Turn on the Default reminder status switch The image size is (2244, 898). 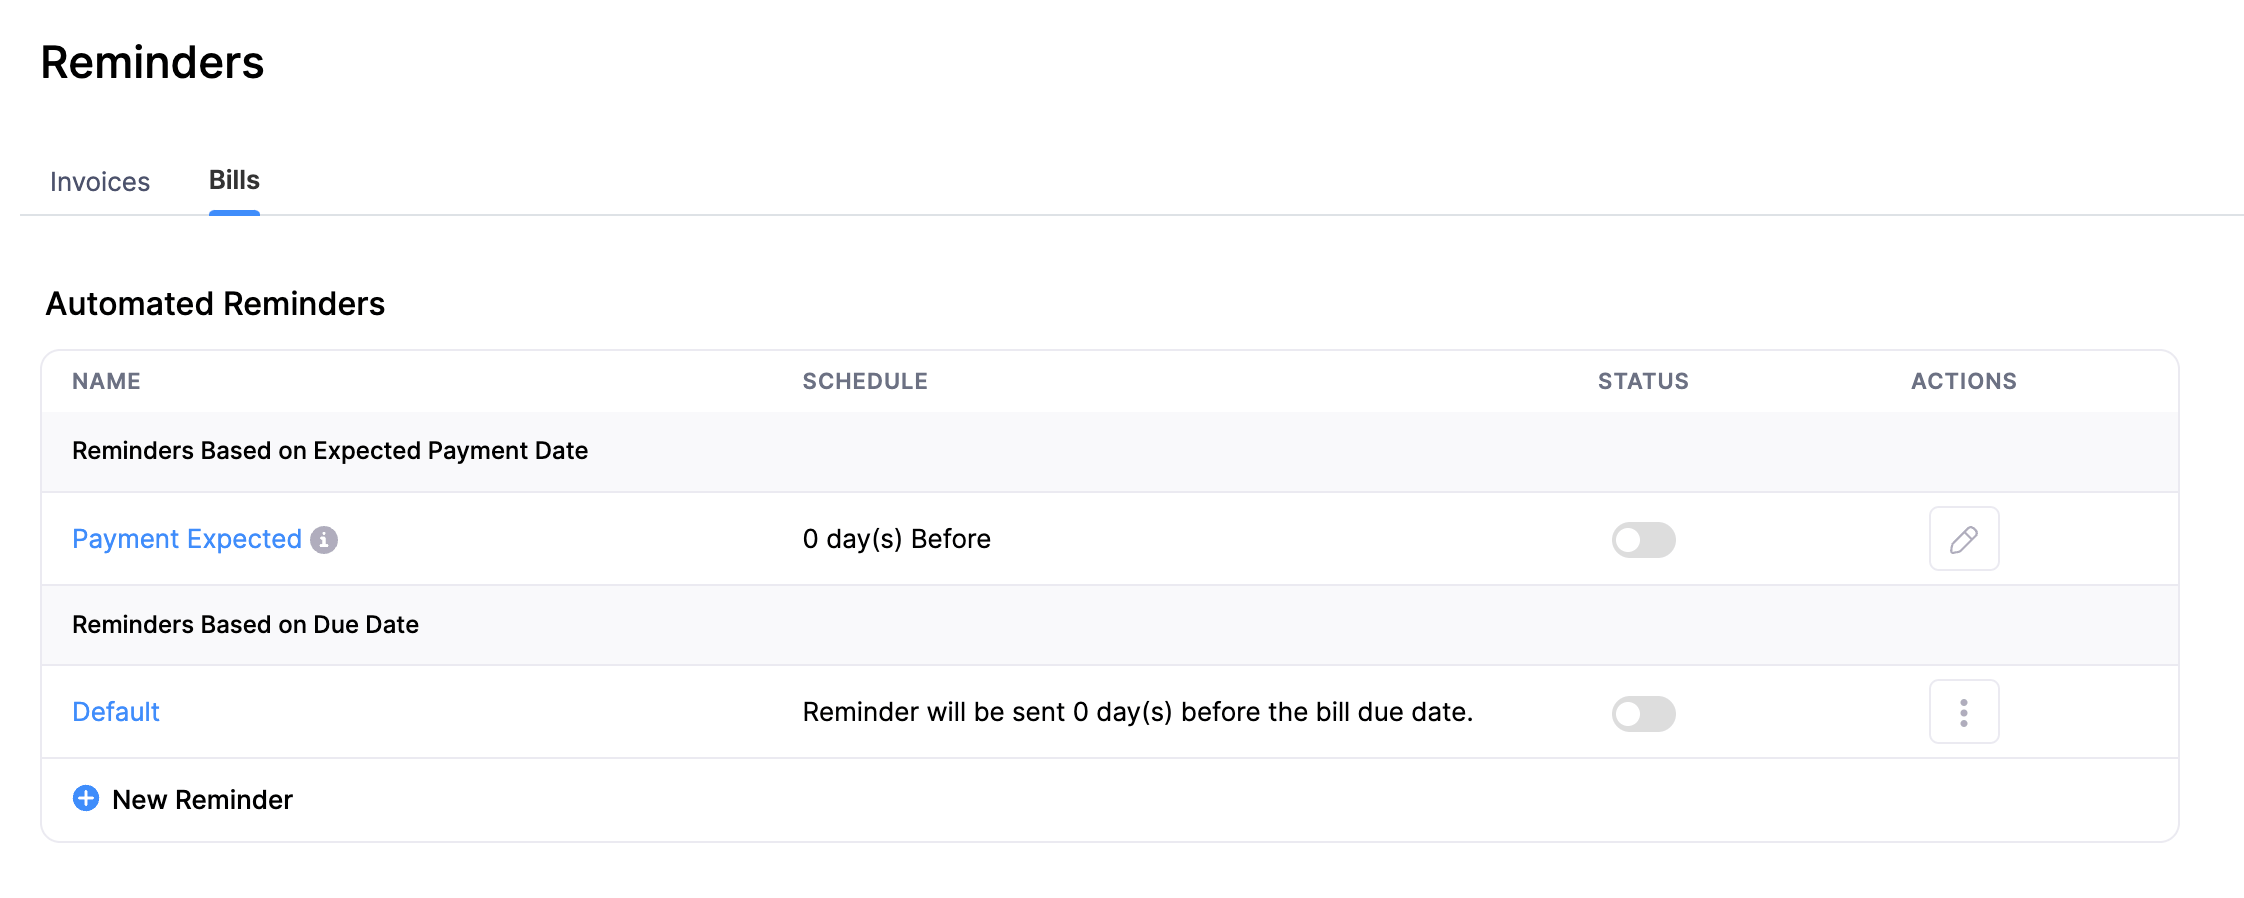(1643, 713)
